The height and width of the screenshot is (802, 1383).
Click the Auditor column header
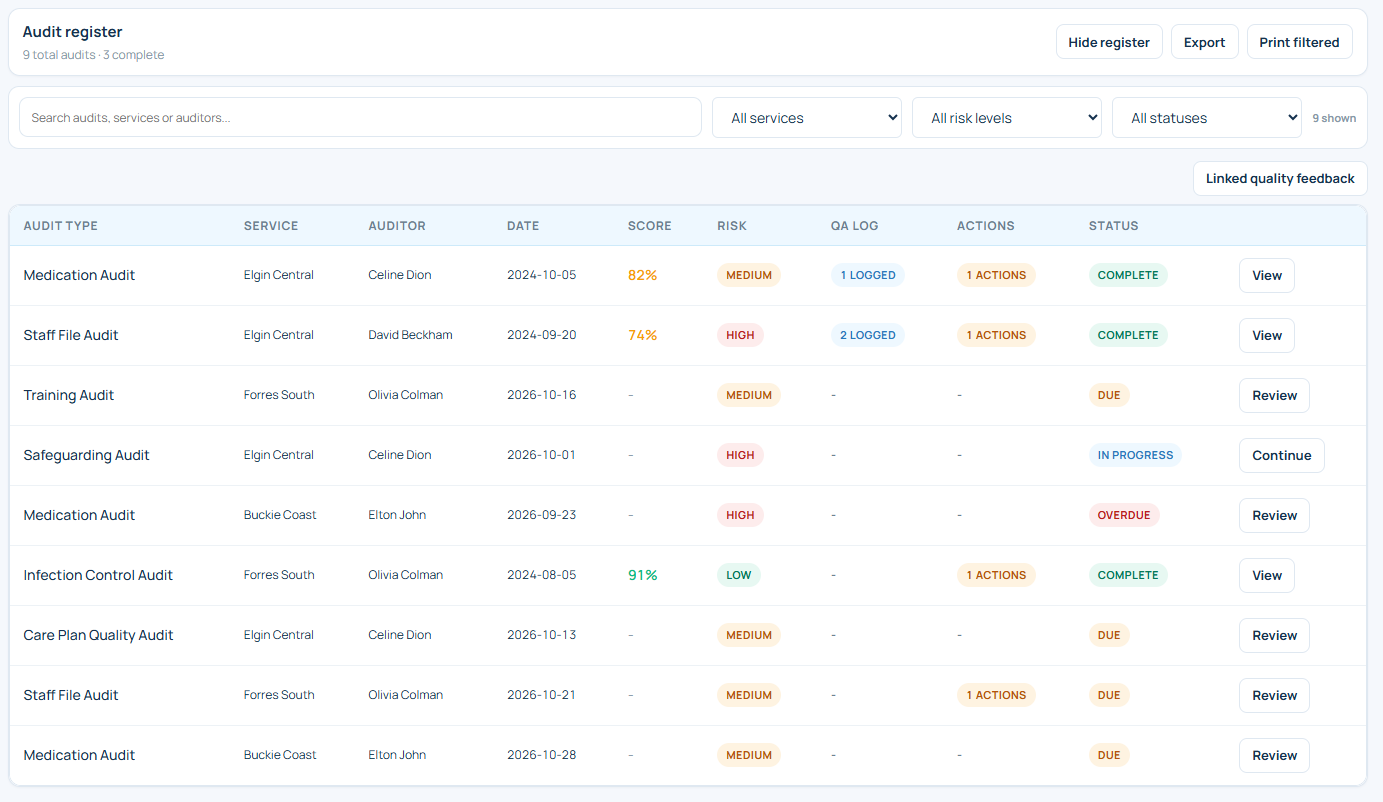[397, 226]
